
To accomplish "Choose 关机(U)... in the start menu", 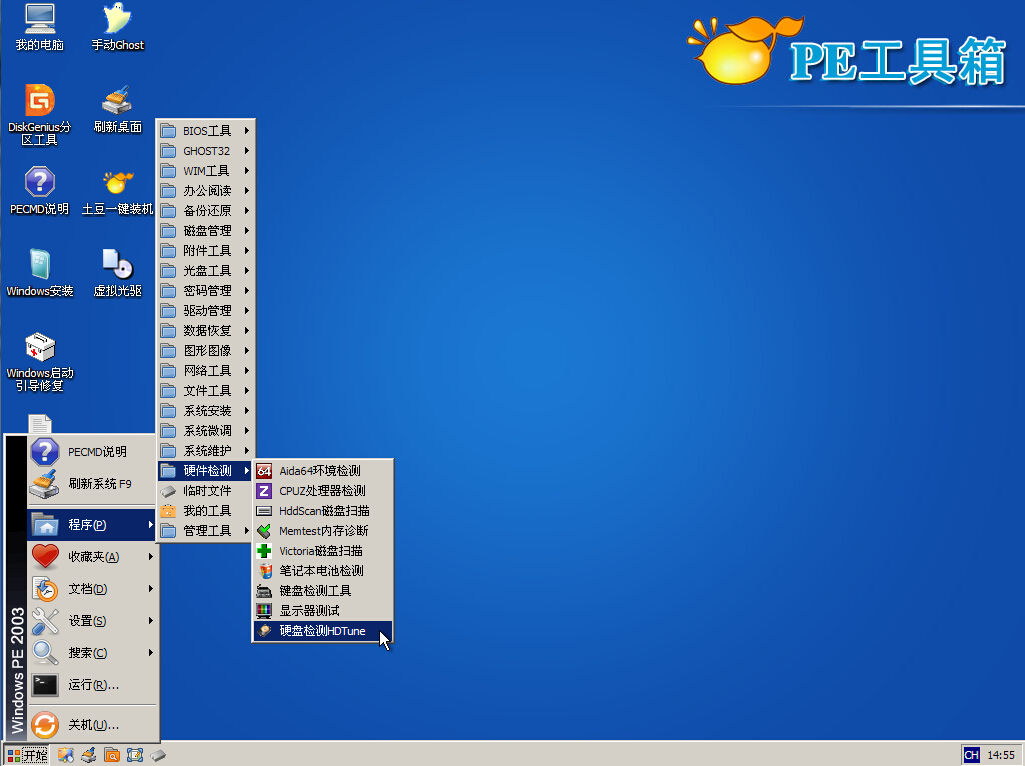I will (92, 725).
